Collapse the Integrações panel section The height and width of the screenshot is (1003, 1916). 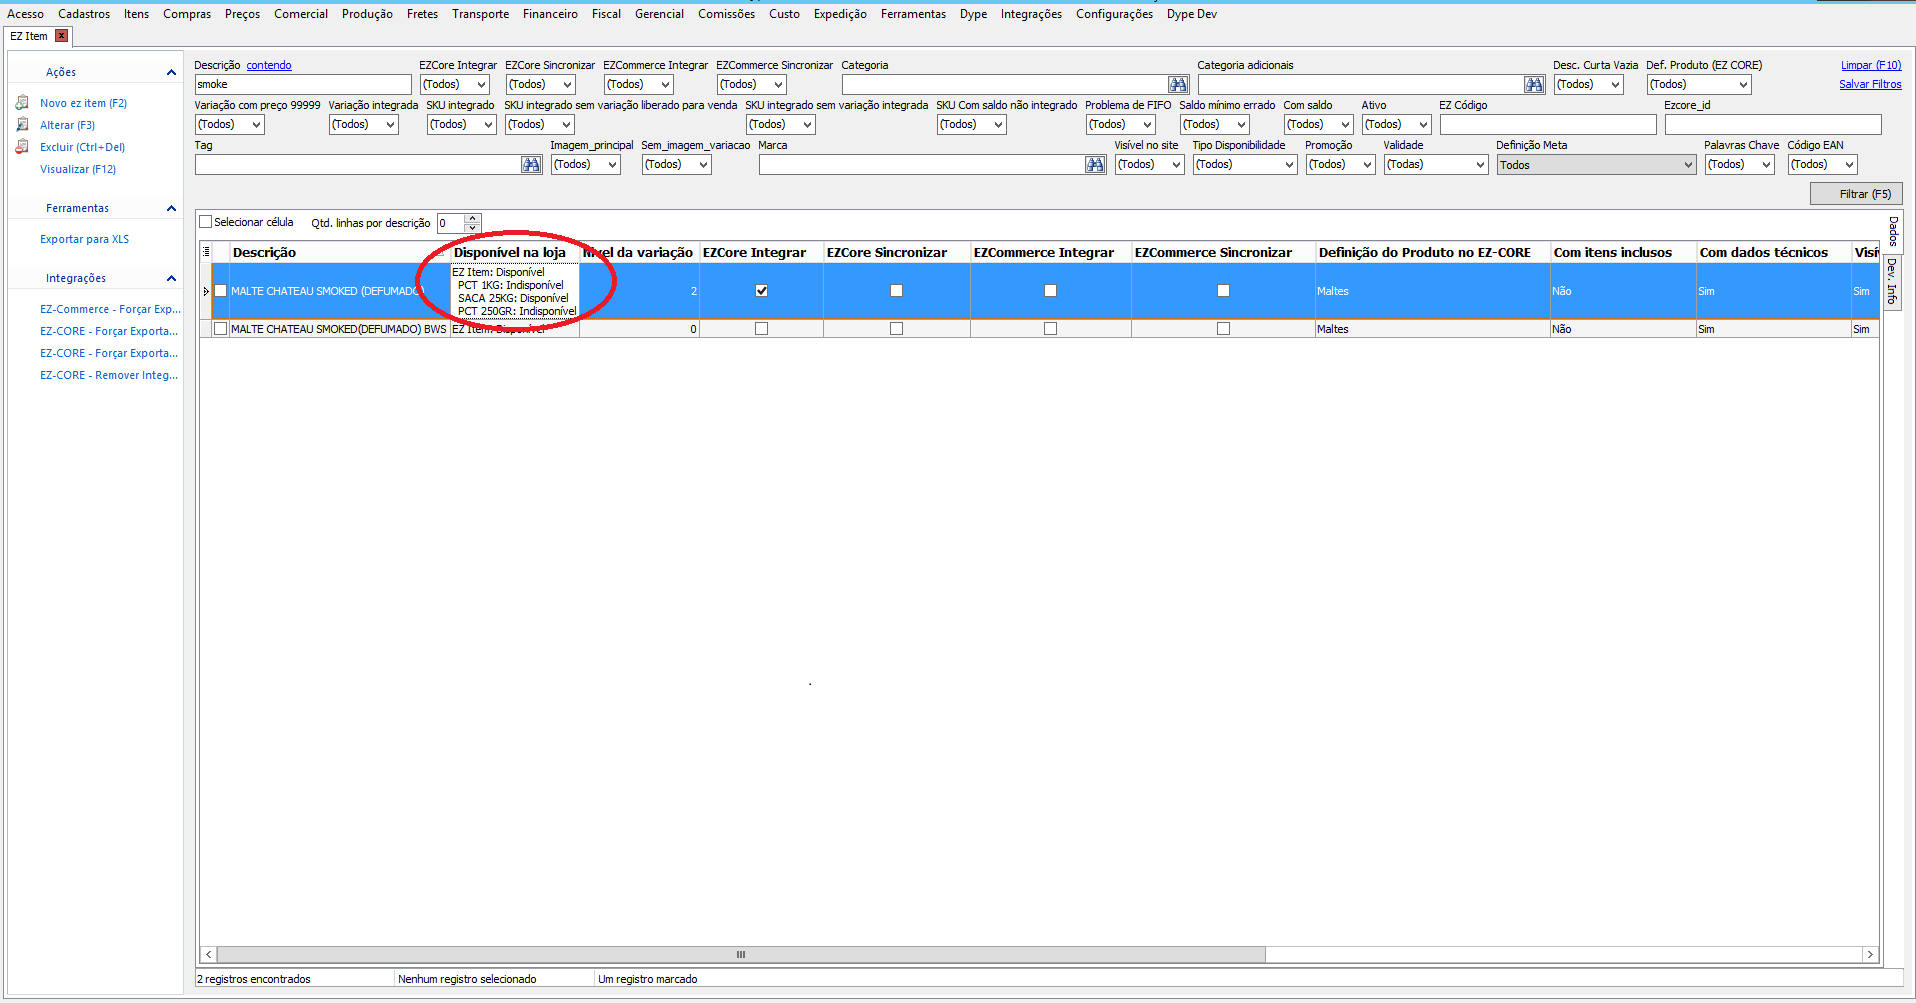pos(171,278)
